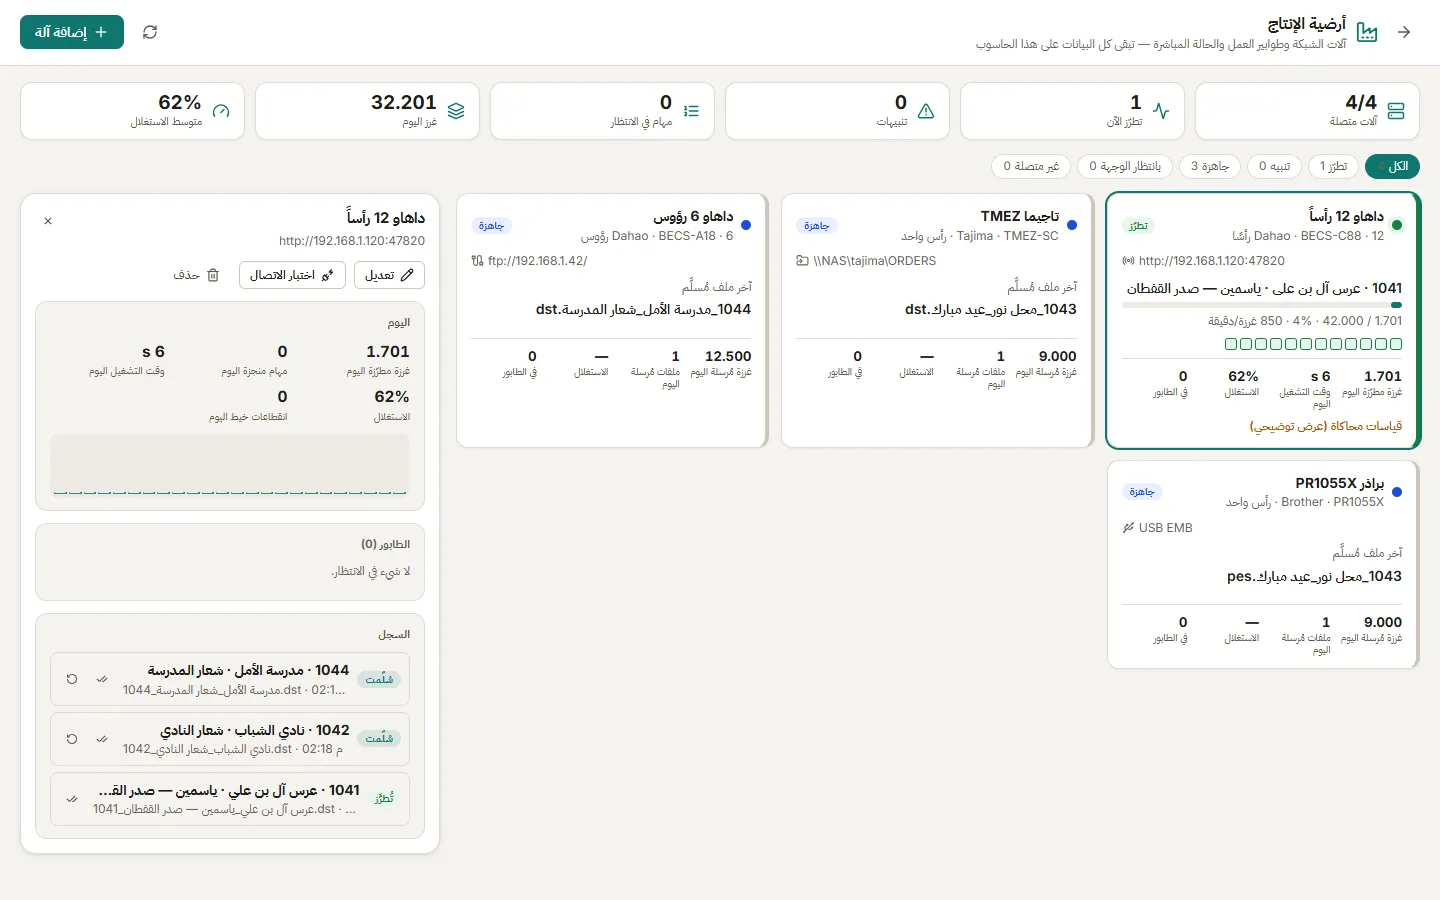This screenshot has height=900, width=1440.
Task: Click the السجل log heading
Action: click(394, 634)
